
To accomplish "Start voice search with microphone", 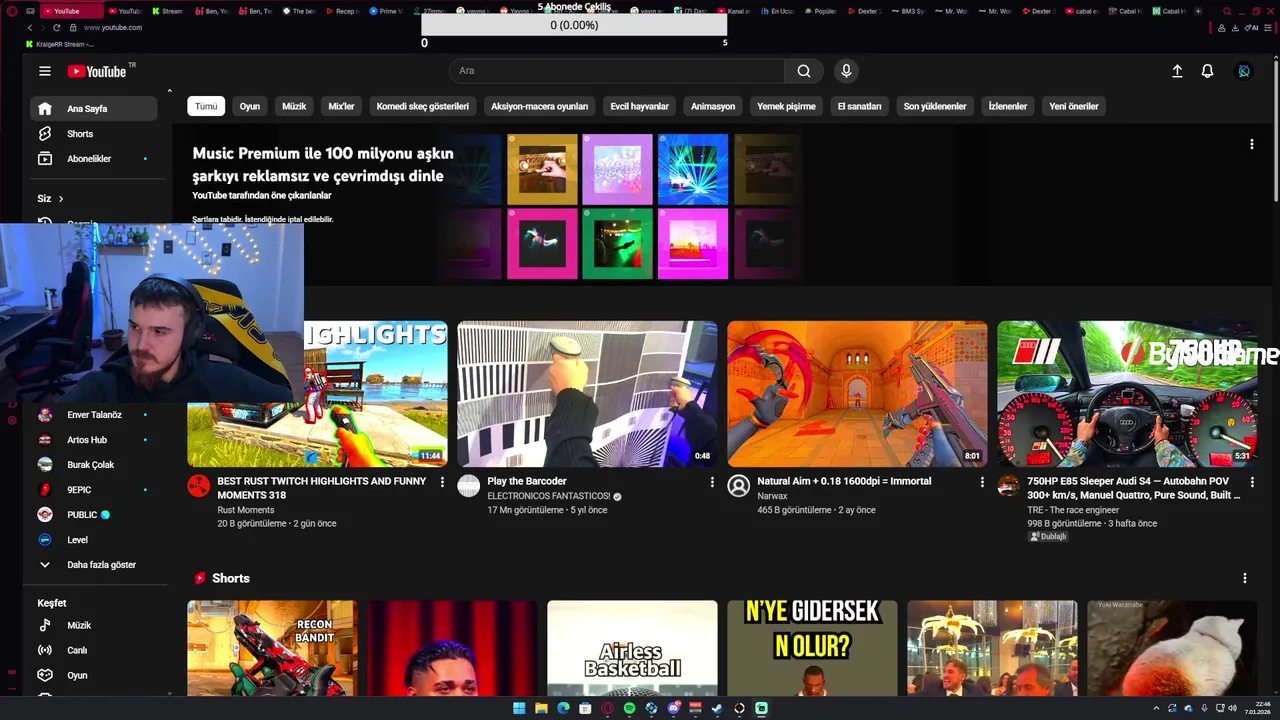I will [846, 71].
